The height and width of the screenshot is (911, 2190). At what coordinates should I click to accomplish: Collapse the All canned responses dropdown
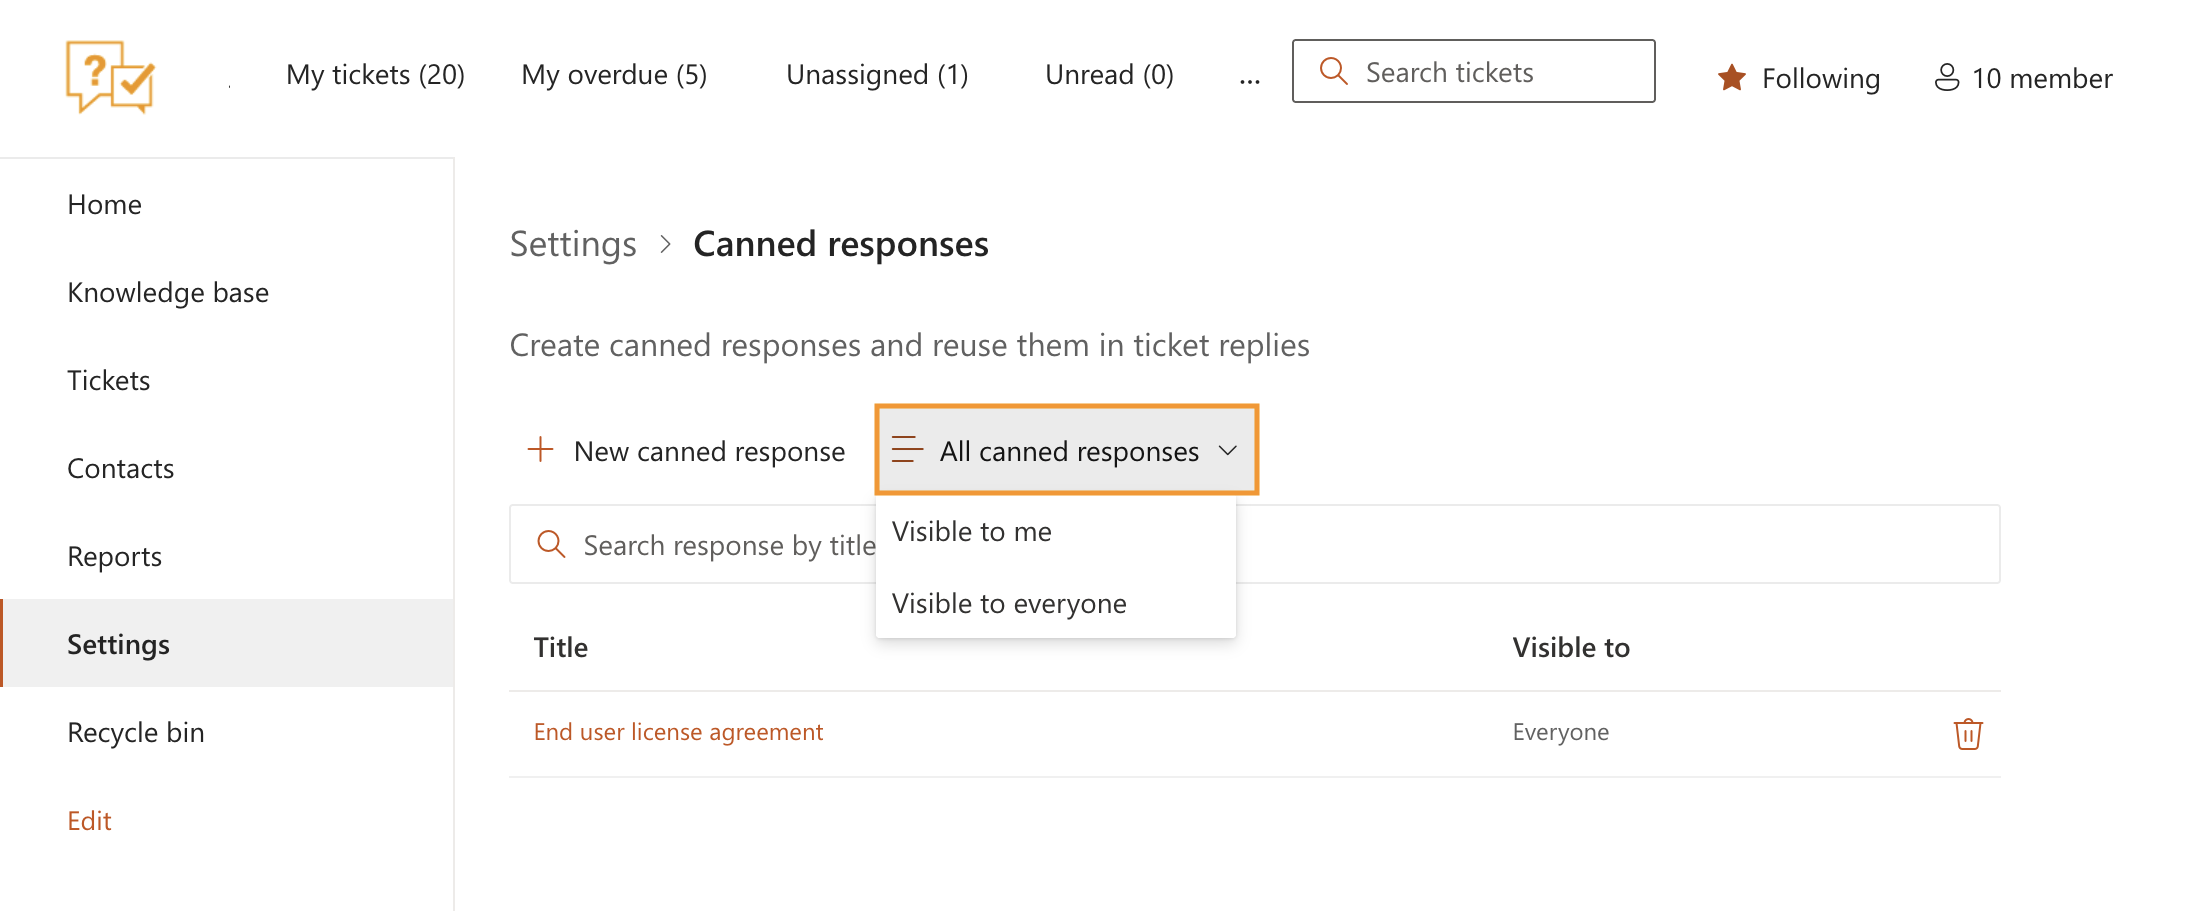[x=1066, y=450]
